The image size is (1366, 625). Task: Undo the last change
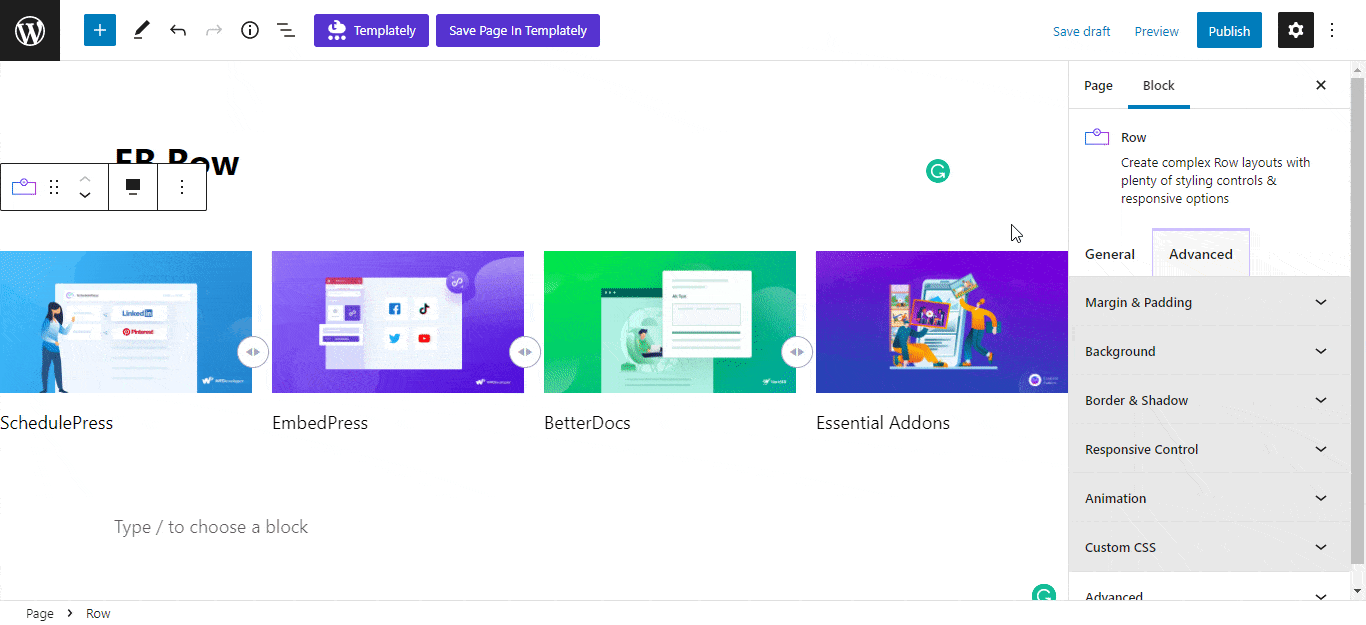coord(178,30)
